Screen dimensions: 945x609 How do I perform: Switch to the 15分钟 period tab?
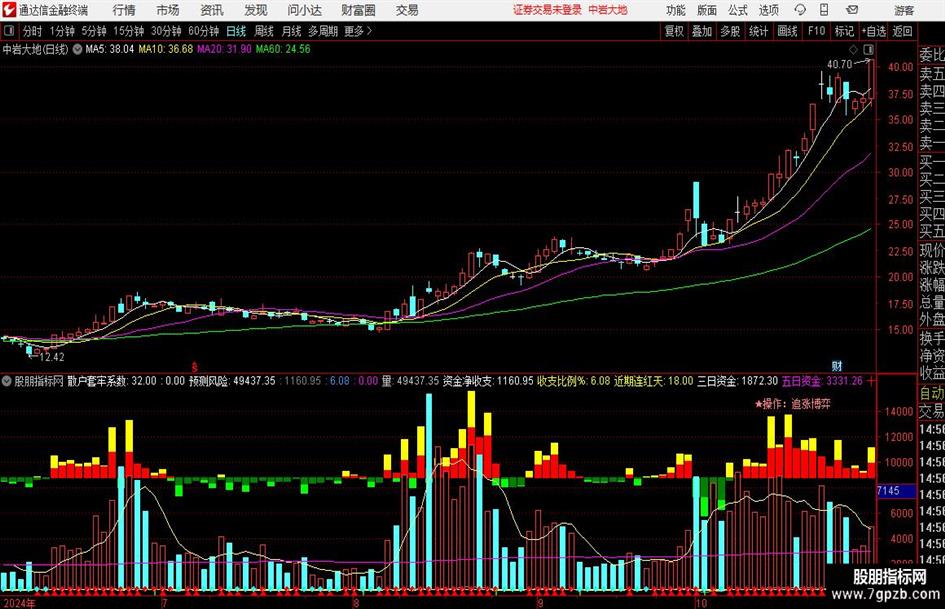129,31
